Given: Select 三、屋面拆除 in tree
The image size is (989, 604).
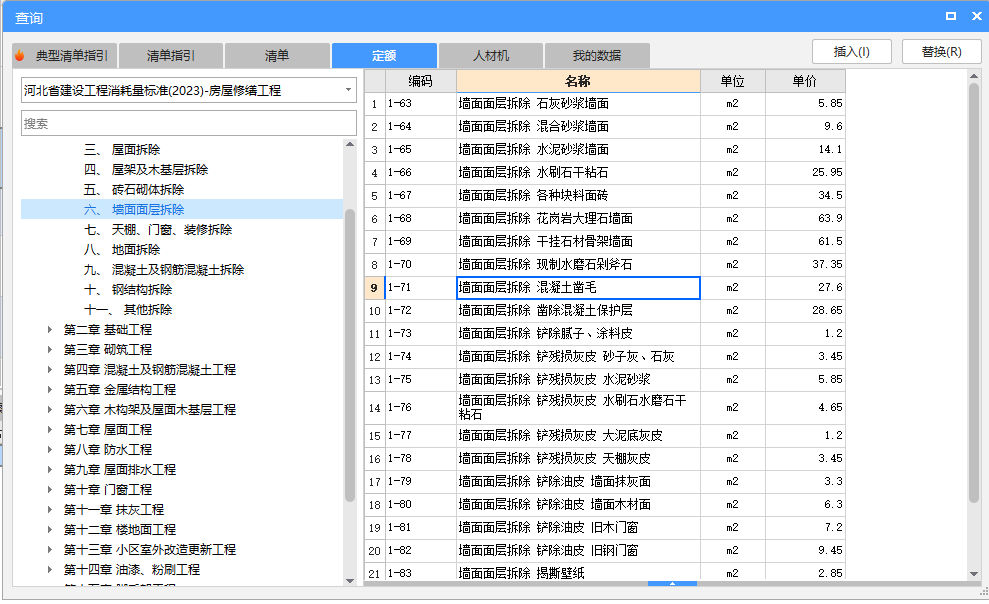Looking at the screenshot, I should click(122, 149).
